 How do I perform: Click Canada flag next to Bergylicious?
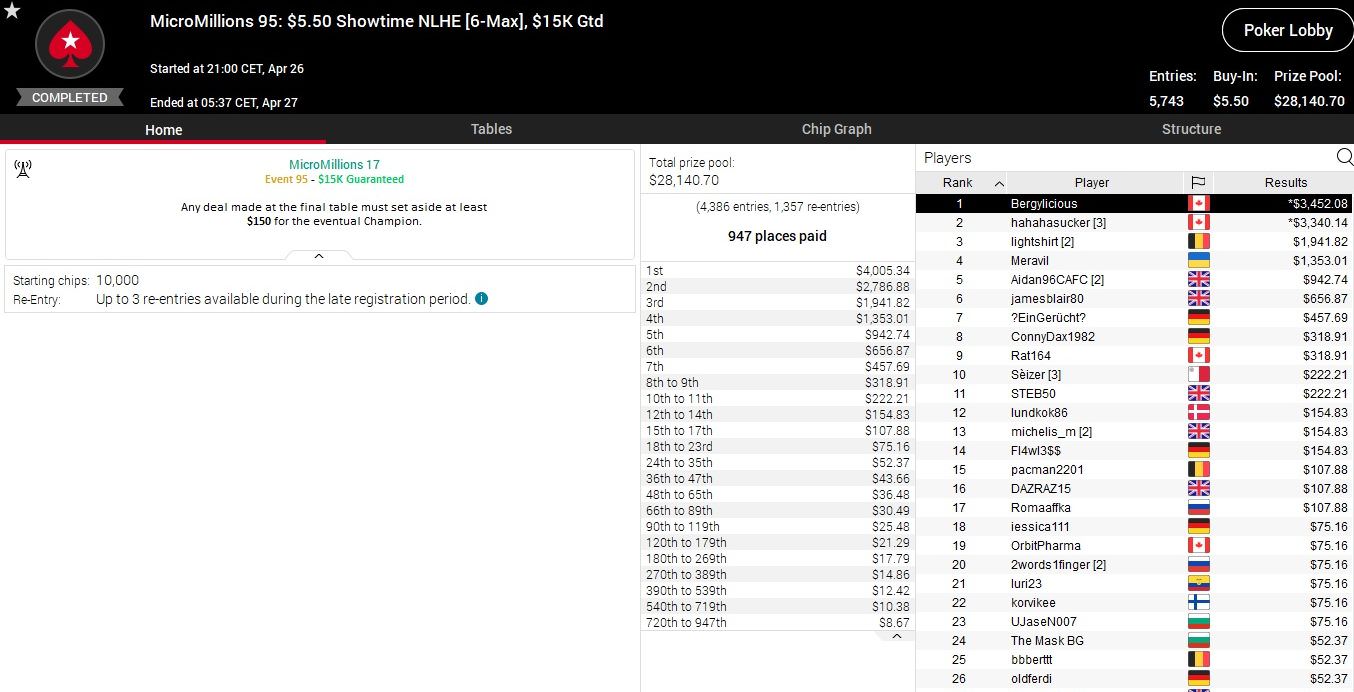click(x=1198, y=204)
